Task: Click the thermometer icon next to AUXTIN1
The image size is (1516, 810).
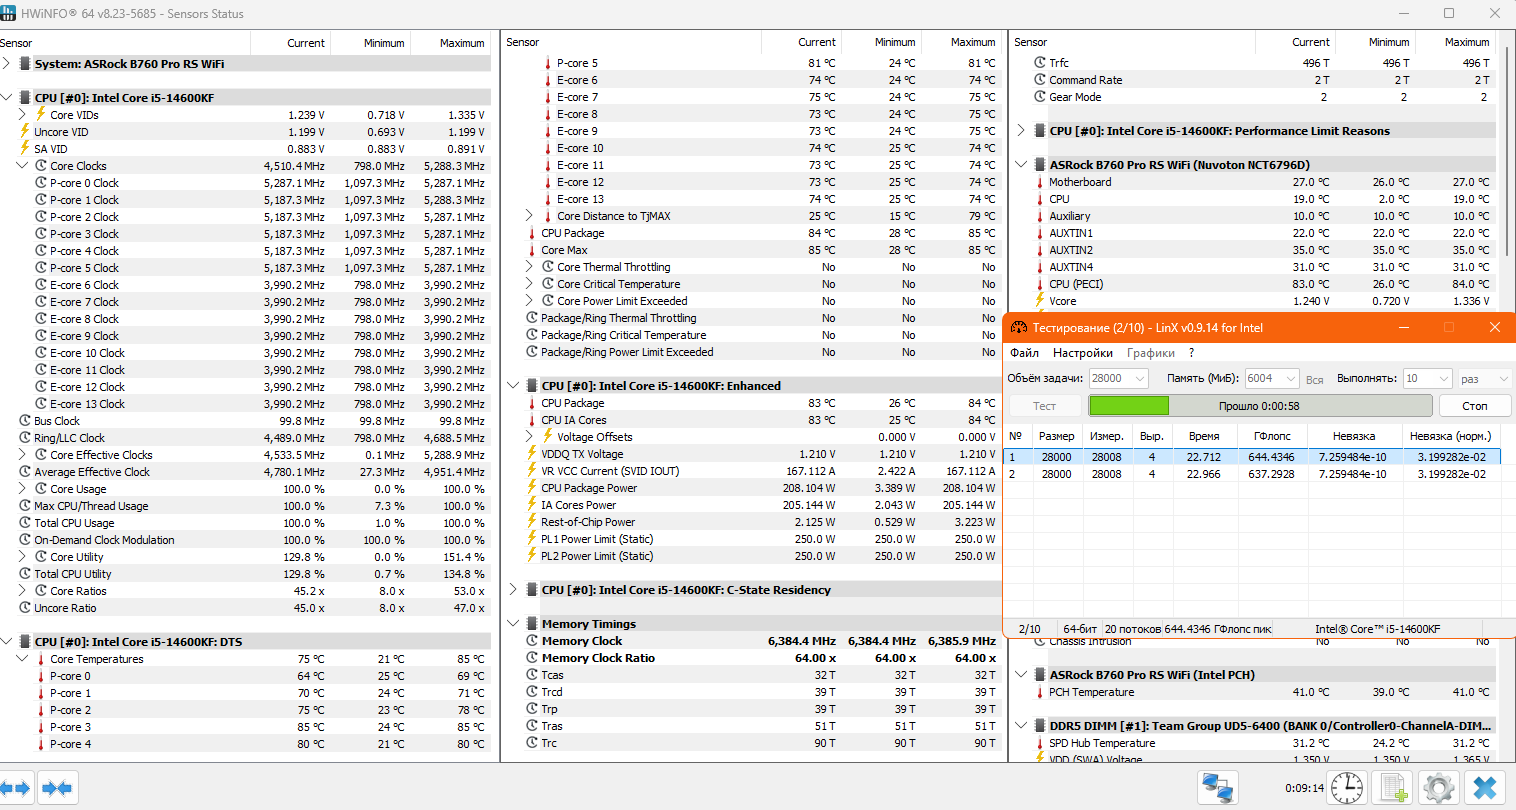Action: pyautogui.click(x=1040, y=233)
